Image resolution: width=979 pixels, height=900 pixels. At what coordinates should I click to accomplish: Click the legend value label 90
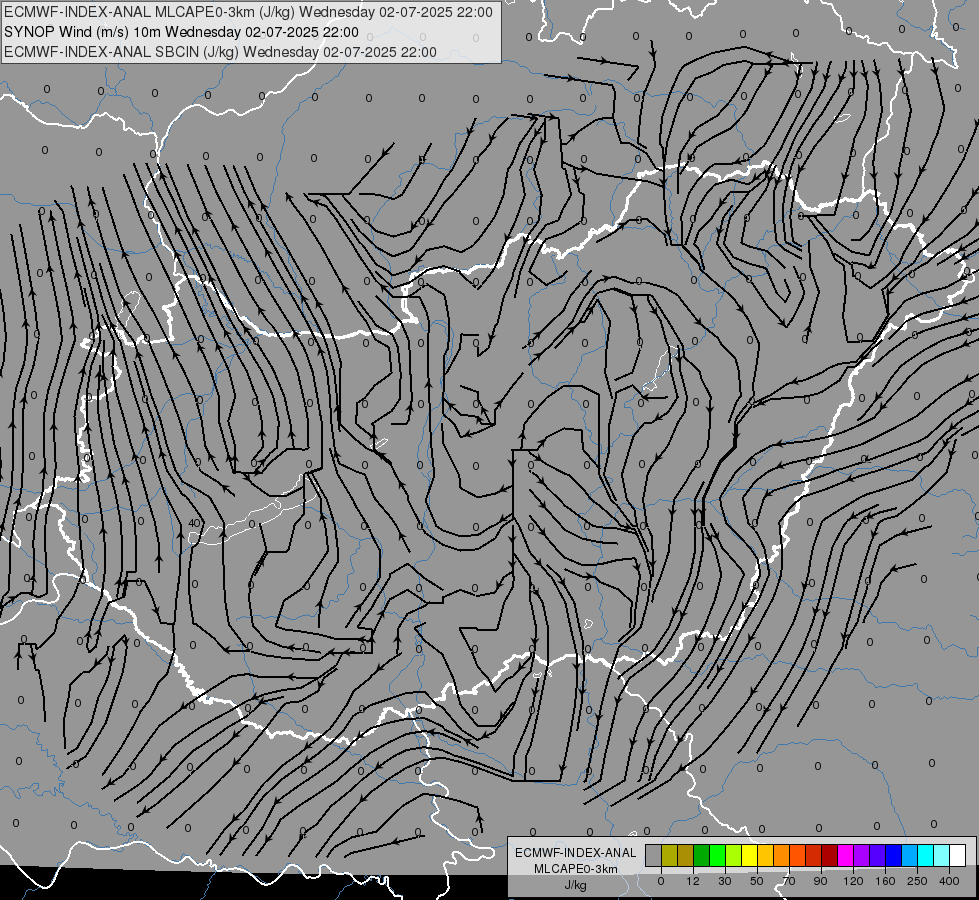click(x=820, y=881)
